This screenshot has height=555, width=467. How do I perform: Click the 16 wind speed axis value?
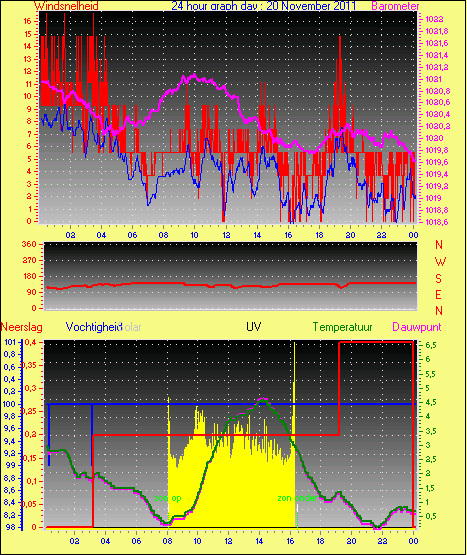(x=27, y=21)
